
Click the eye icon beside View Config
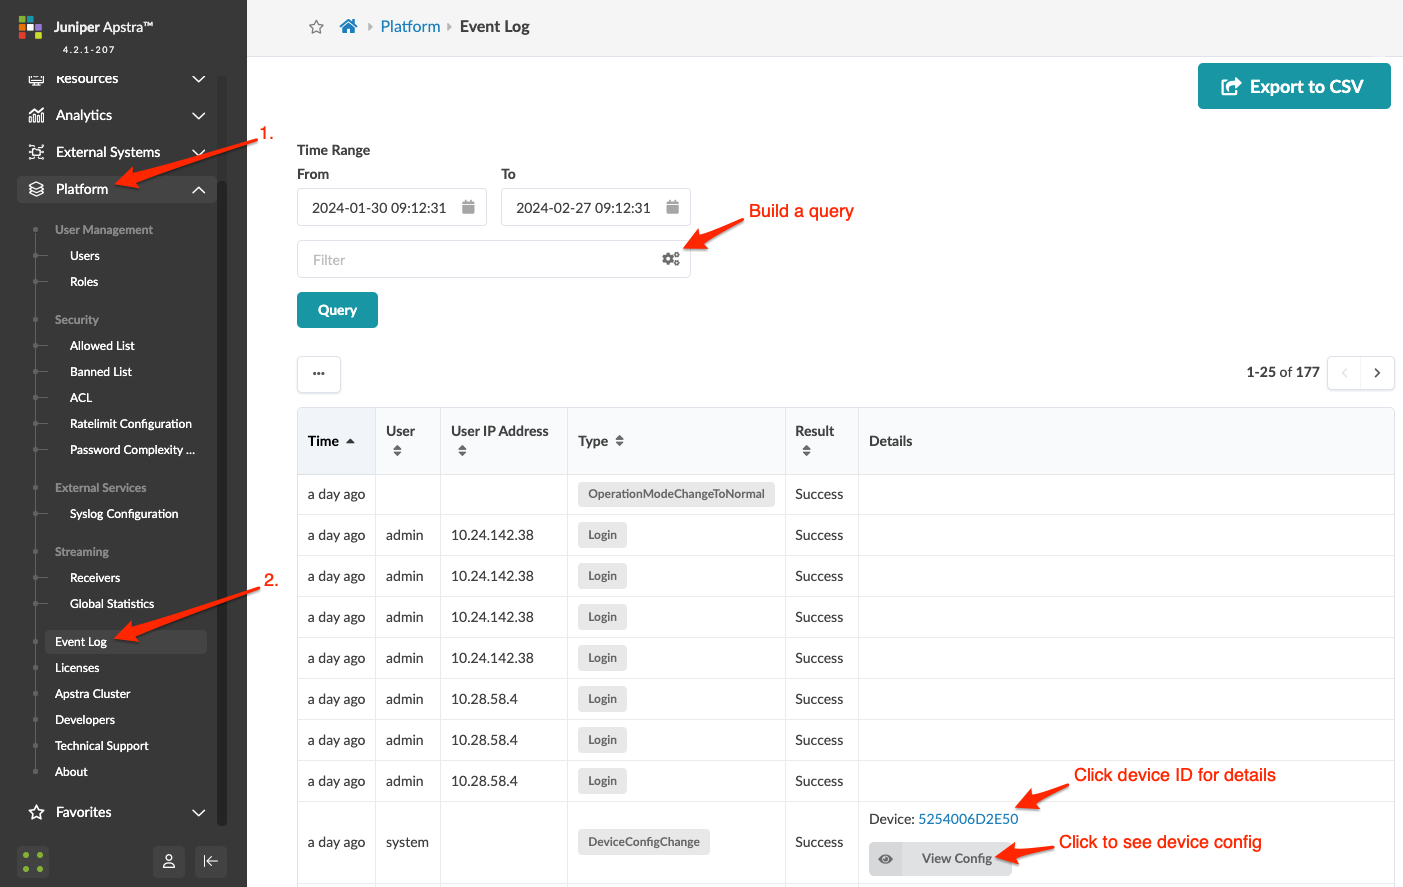885,859
